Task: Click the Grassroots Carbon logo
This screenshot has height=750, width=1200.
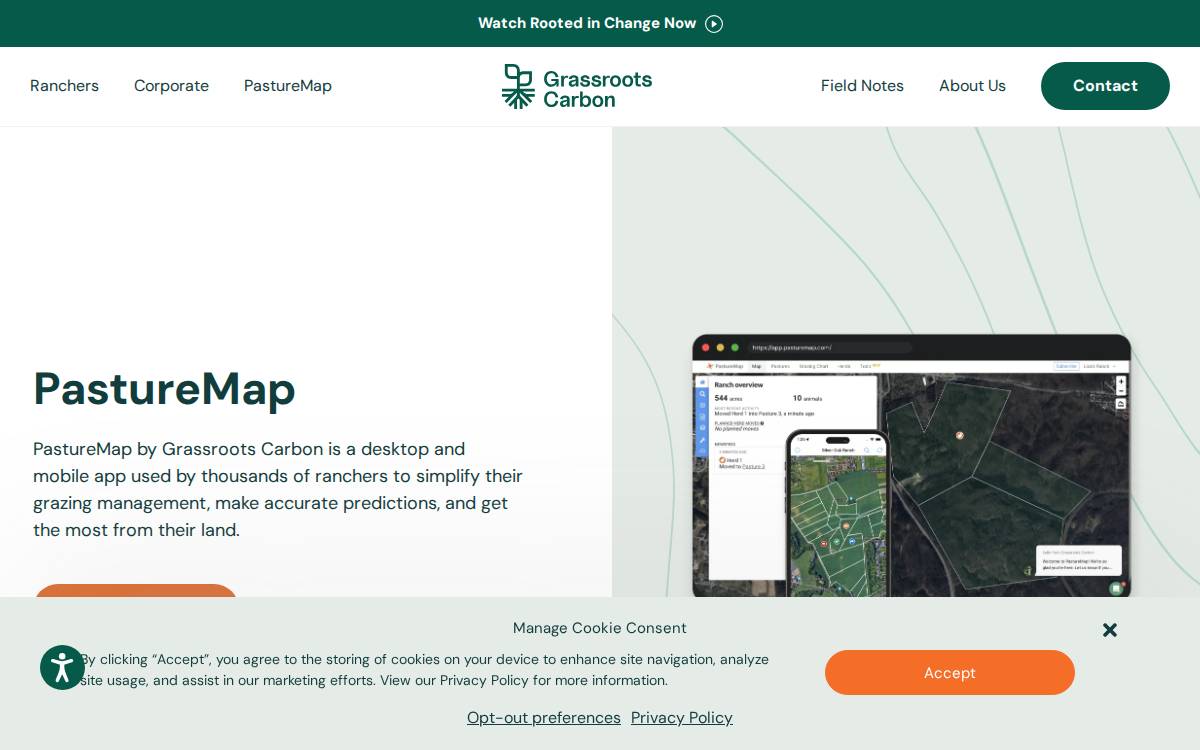Action: pyautogui.click(x=577, y=87)
